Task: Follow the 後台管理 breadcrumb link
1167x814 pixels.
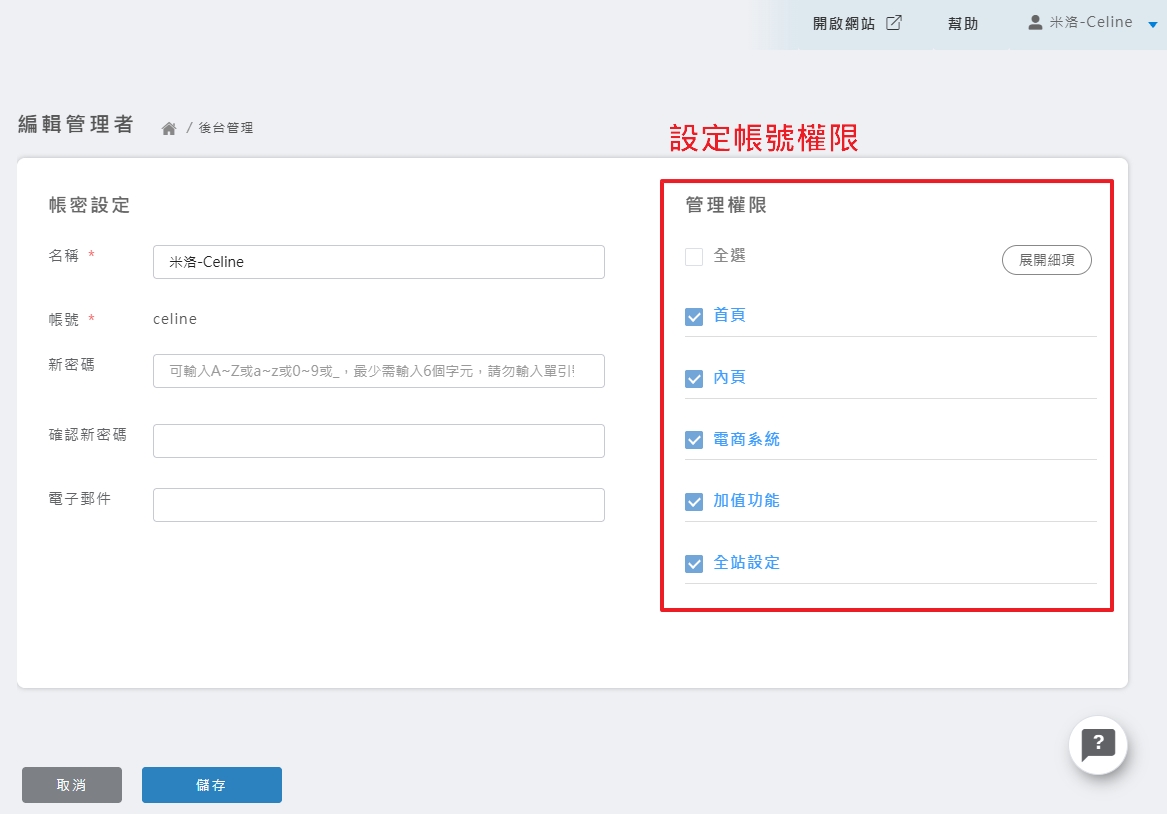Action: 225,128
